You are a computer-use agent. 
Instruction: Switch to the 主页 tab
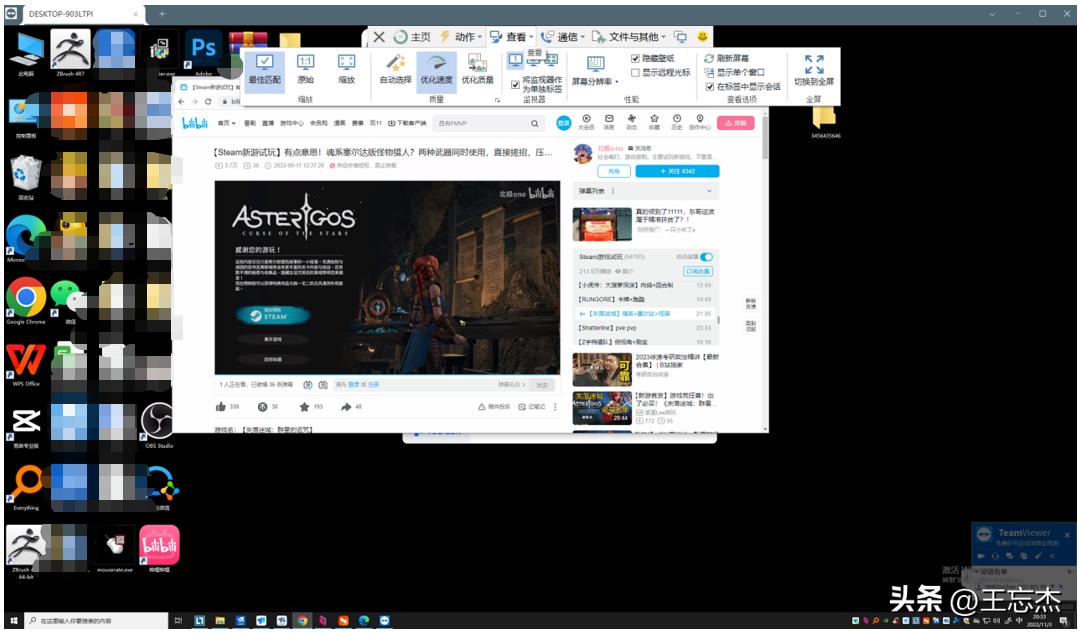[x=412, y=37]
